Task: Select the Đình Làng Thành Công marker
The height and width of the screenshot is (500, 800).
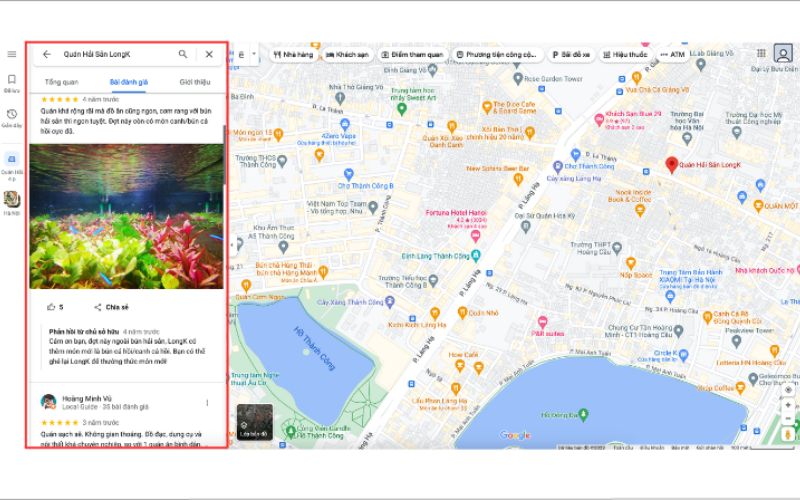Action: pyautogui.click(x=476, y=255)
